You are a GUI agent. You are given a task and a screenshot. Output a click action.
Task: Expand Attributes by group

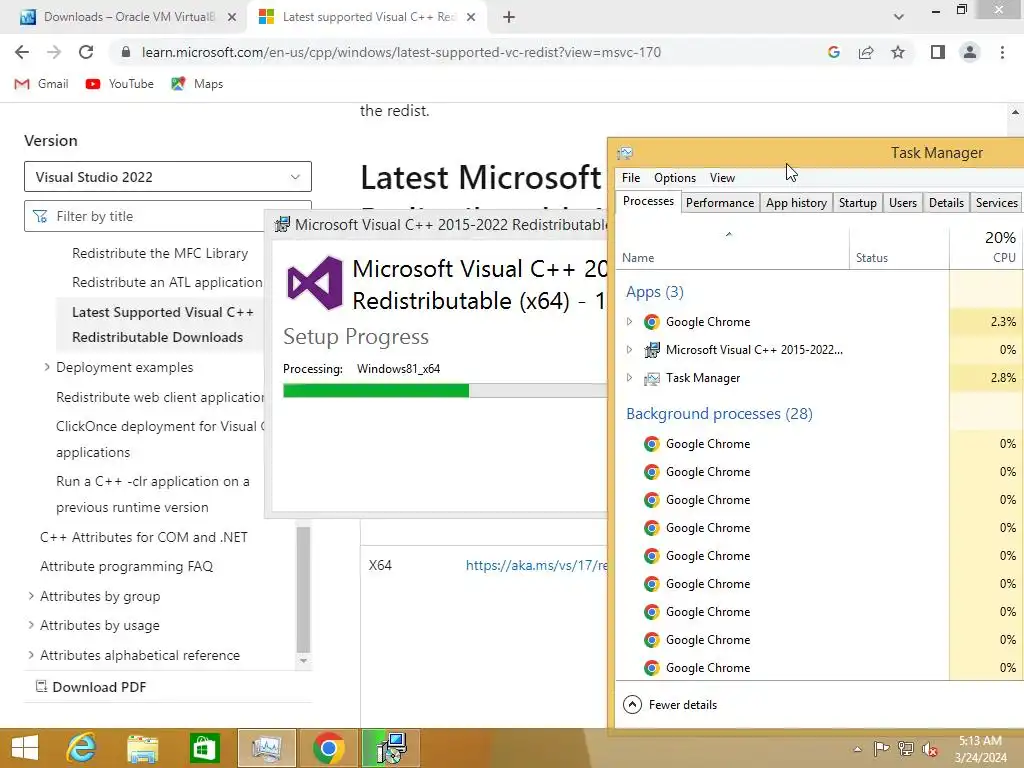click(x=31, y=596)
